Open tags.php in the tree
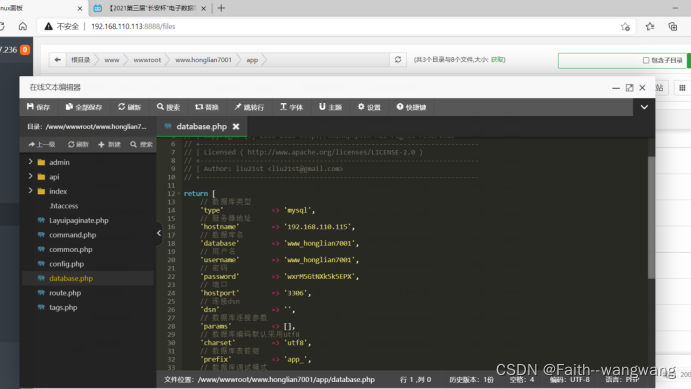Screen dimensions: 691x389 click(63, 307)
